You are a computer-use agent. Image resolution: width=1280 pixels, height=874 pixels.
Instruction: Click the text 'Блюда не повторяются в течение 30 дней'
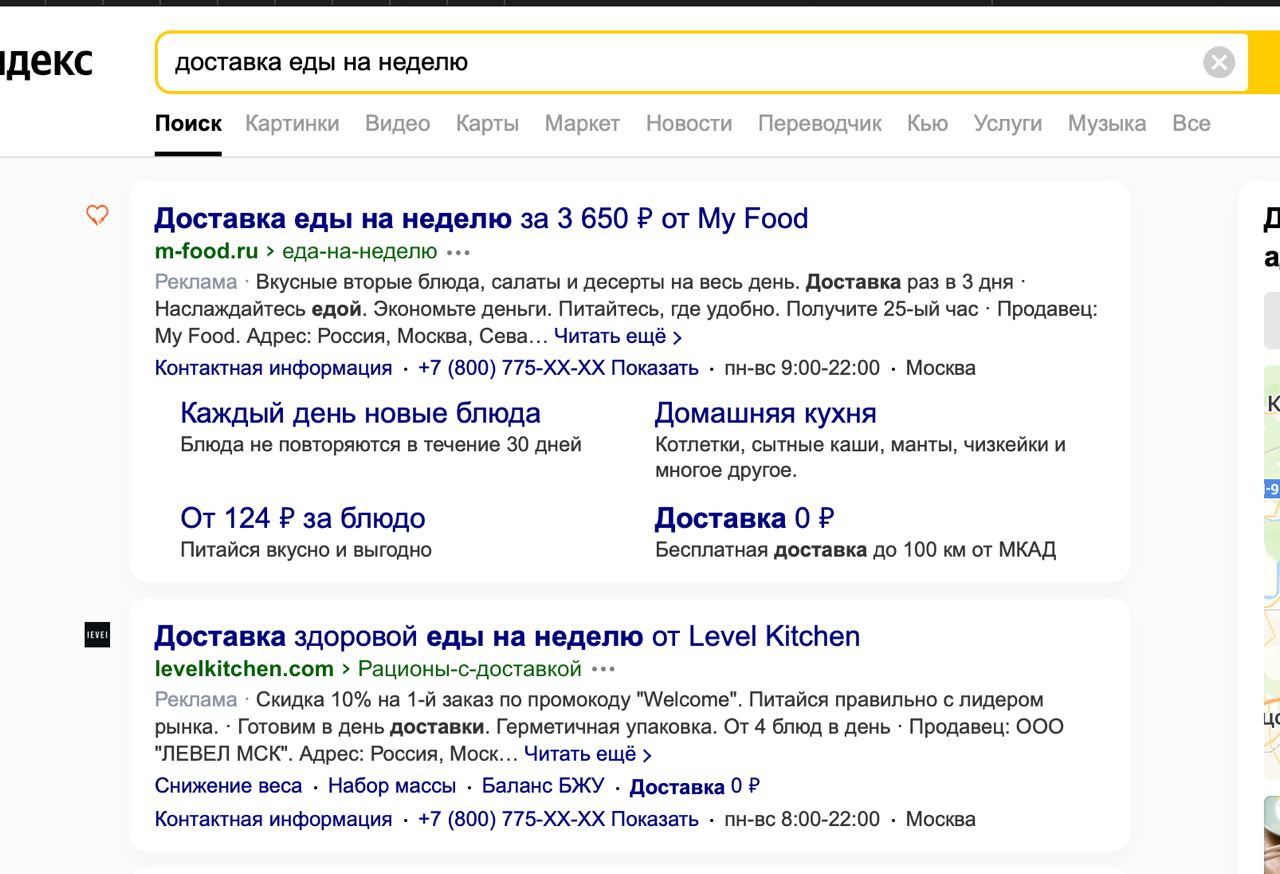coord(381,444)
